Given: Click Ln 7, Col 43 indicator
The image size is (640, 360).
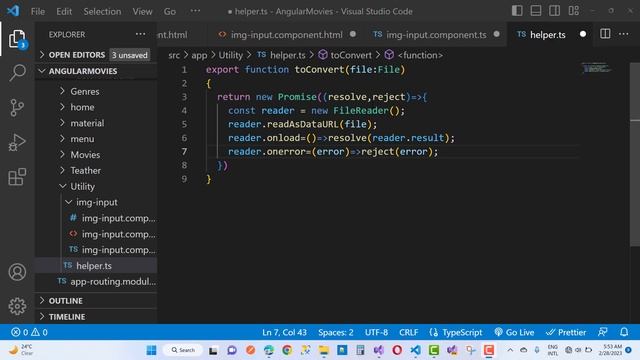Looking at the screenshot, I should coord(284,332).
